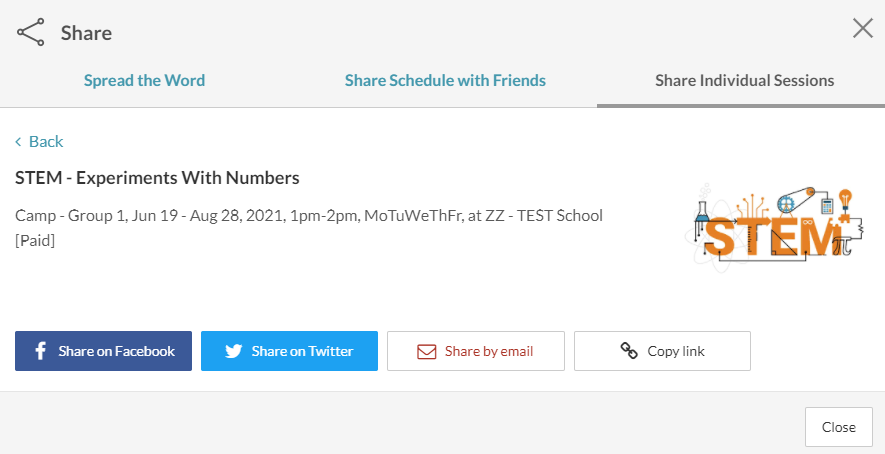Click the share network icon in header
Screen dimensions: 885x454
(x=31, y=32)
